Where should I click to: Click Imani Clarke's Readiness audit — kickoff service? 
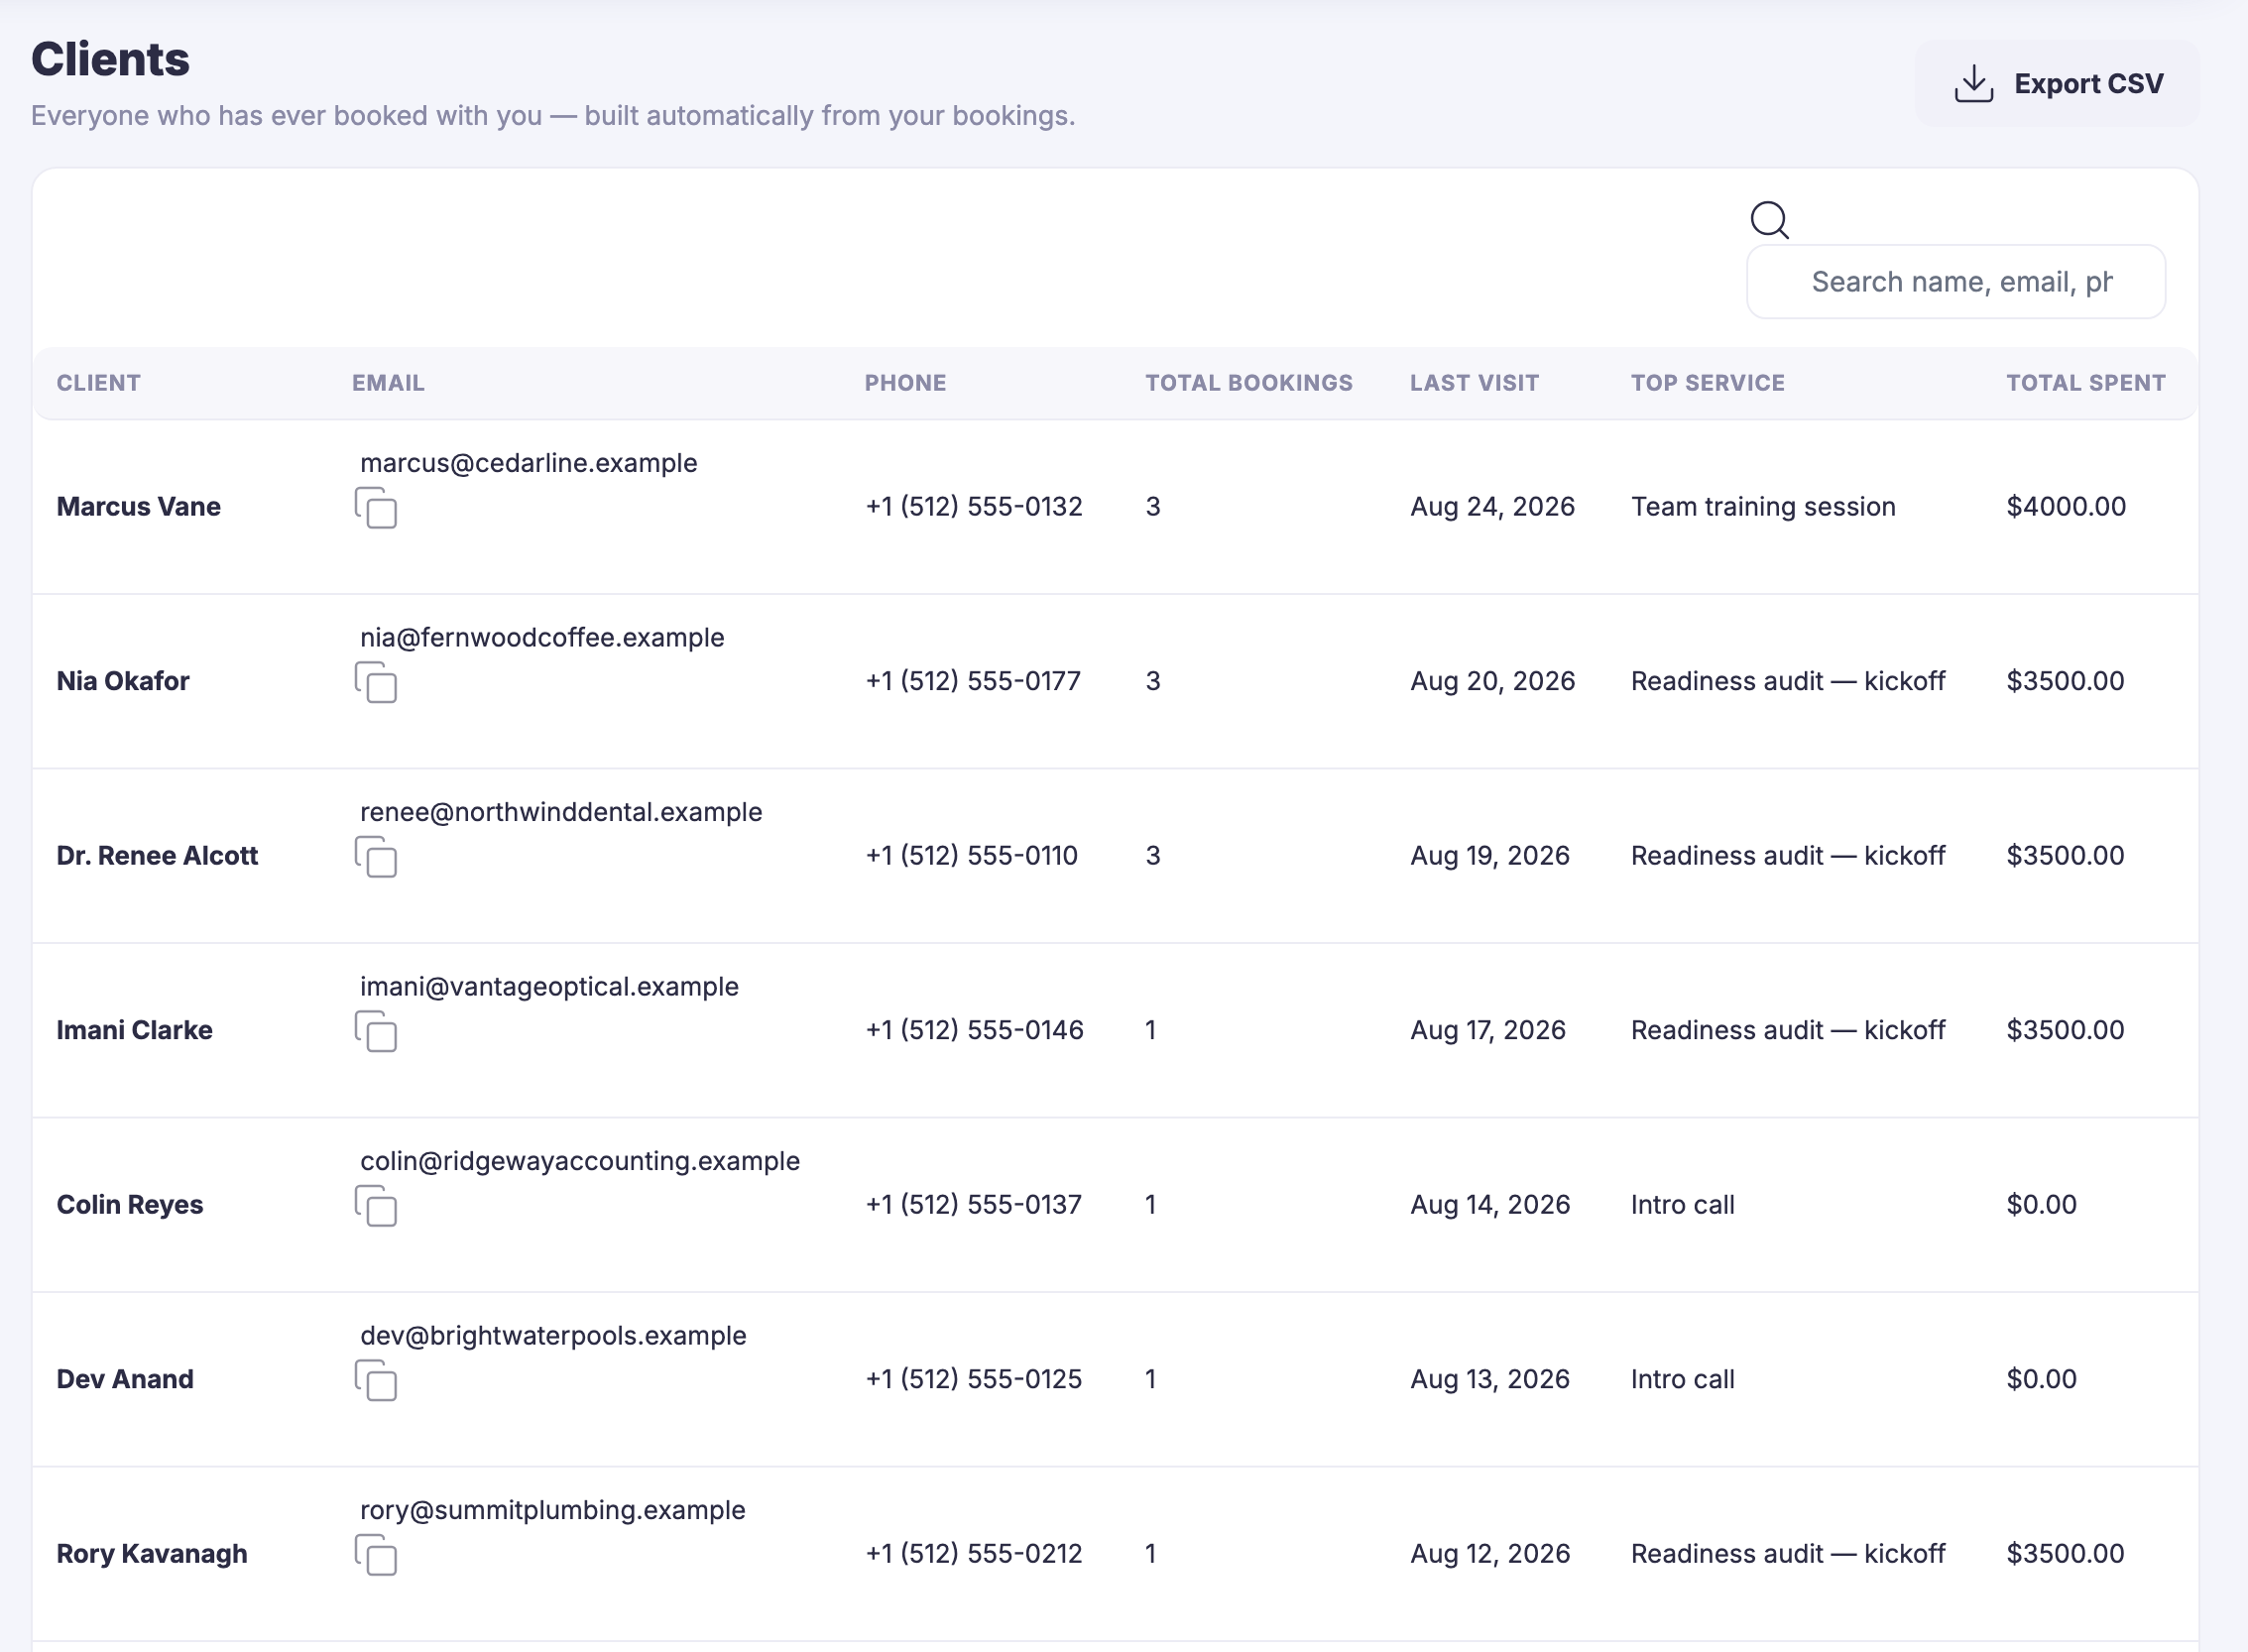tap(1788, 1030)
